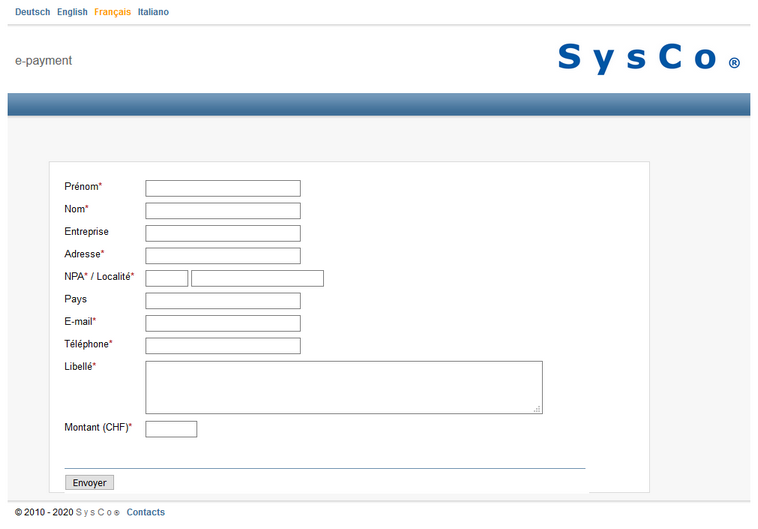Click the e-payment page title
The image size is (758, 529).
[x=44, y=61]
